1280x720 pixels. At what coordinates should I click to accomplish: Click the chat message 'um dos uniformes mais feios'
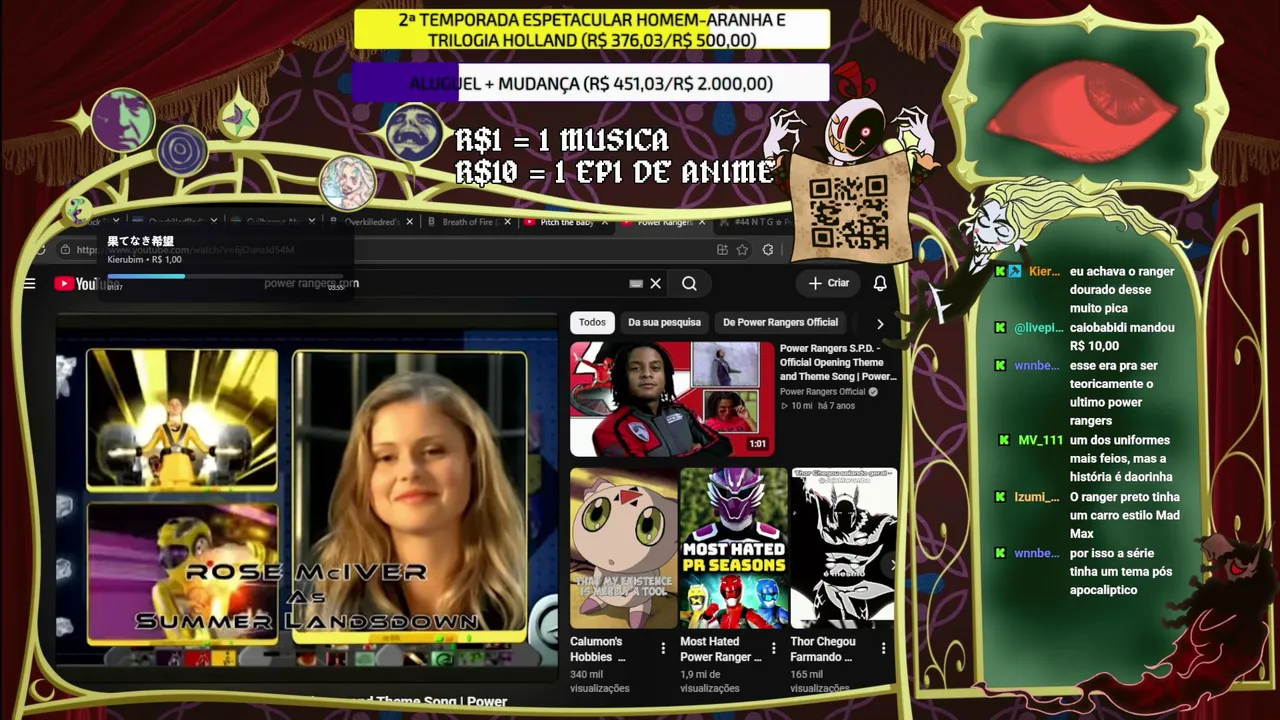(1121, 458)
